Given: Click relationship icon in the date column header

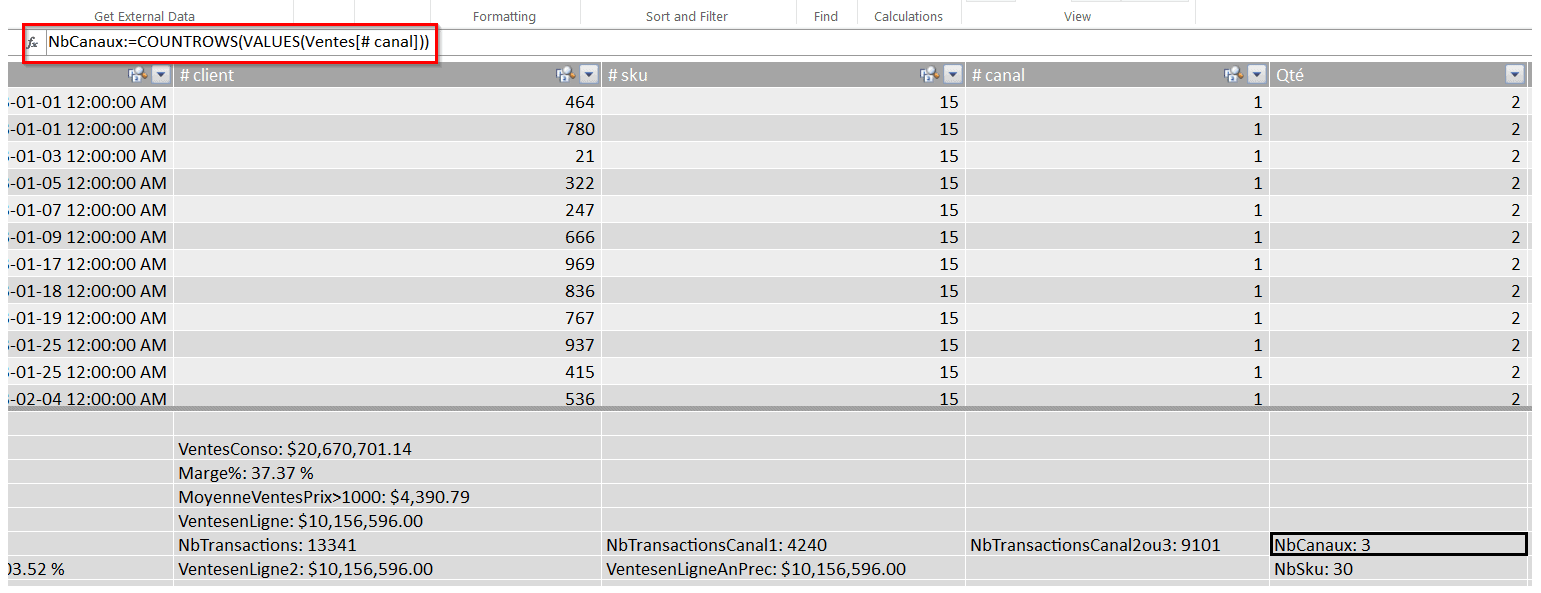Looking at the screenshot, I should [x=138, y=75].
